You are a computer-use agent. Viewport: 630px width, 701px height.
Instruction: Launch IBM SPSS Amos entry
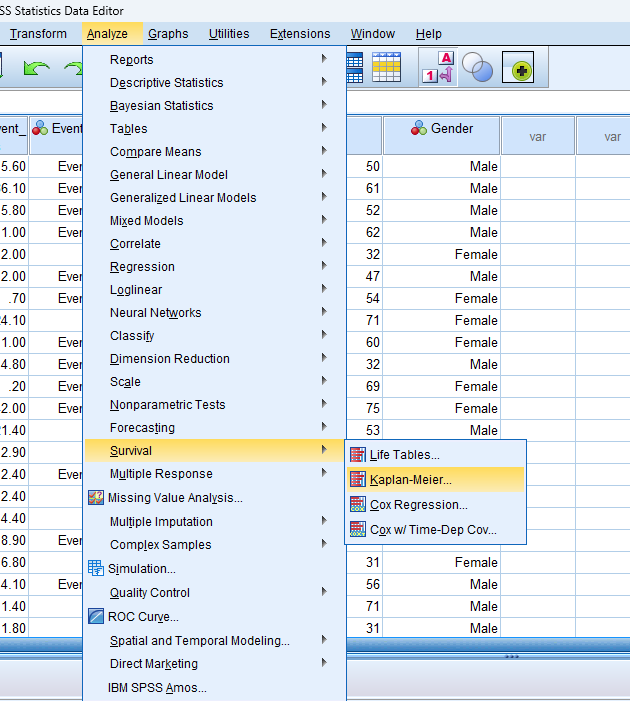pos(157,688)
